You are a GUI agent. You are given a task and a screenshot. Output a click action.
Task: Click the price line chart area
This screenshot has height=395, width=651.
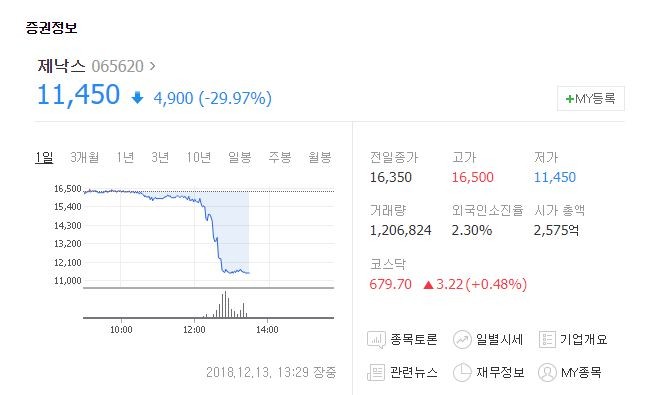point(209,237)
